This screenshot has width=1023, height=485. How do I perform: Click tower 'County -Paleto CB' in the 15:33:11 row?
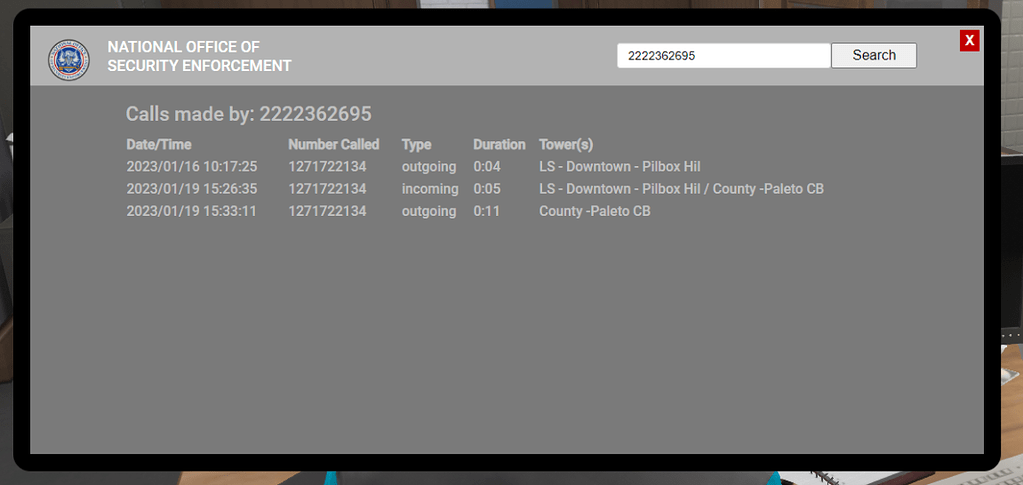[594, 211]
